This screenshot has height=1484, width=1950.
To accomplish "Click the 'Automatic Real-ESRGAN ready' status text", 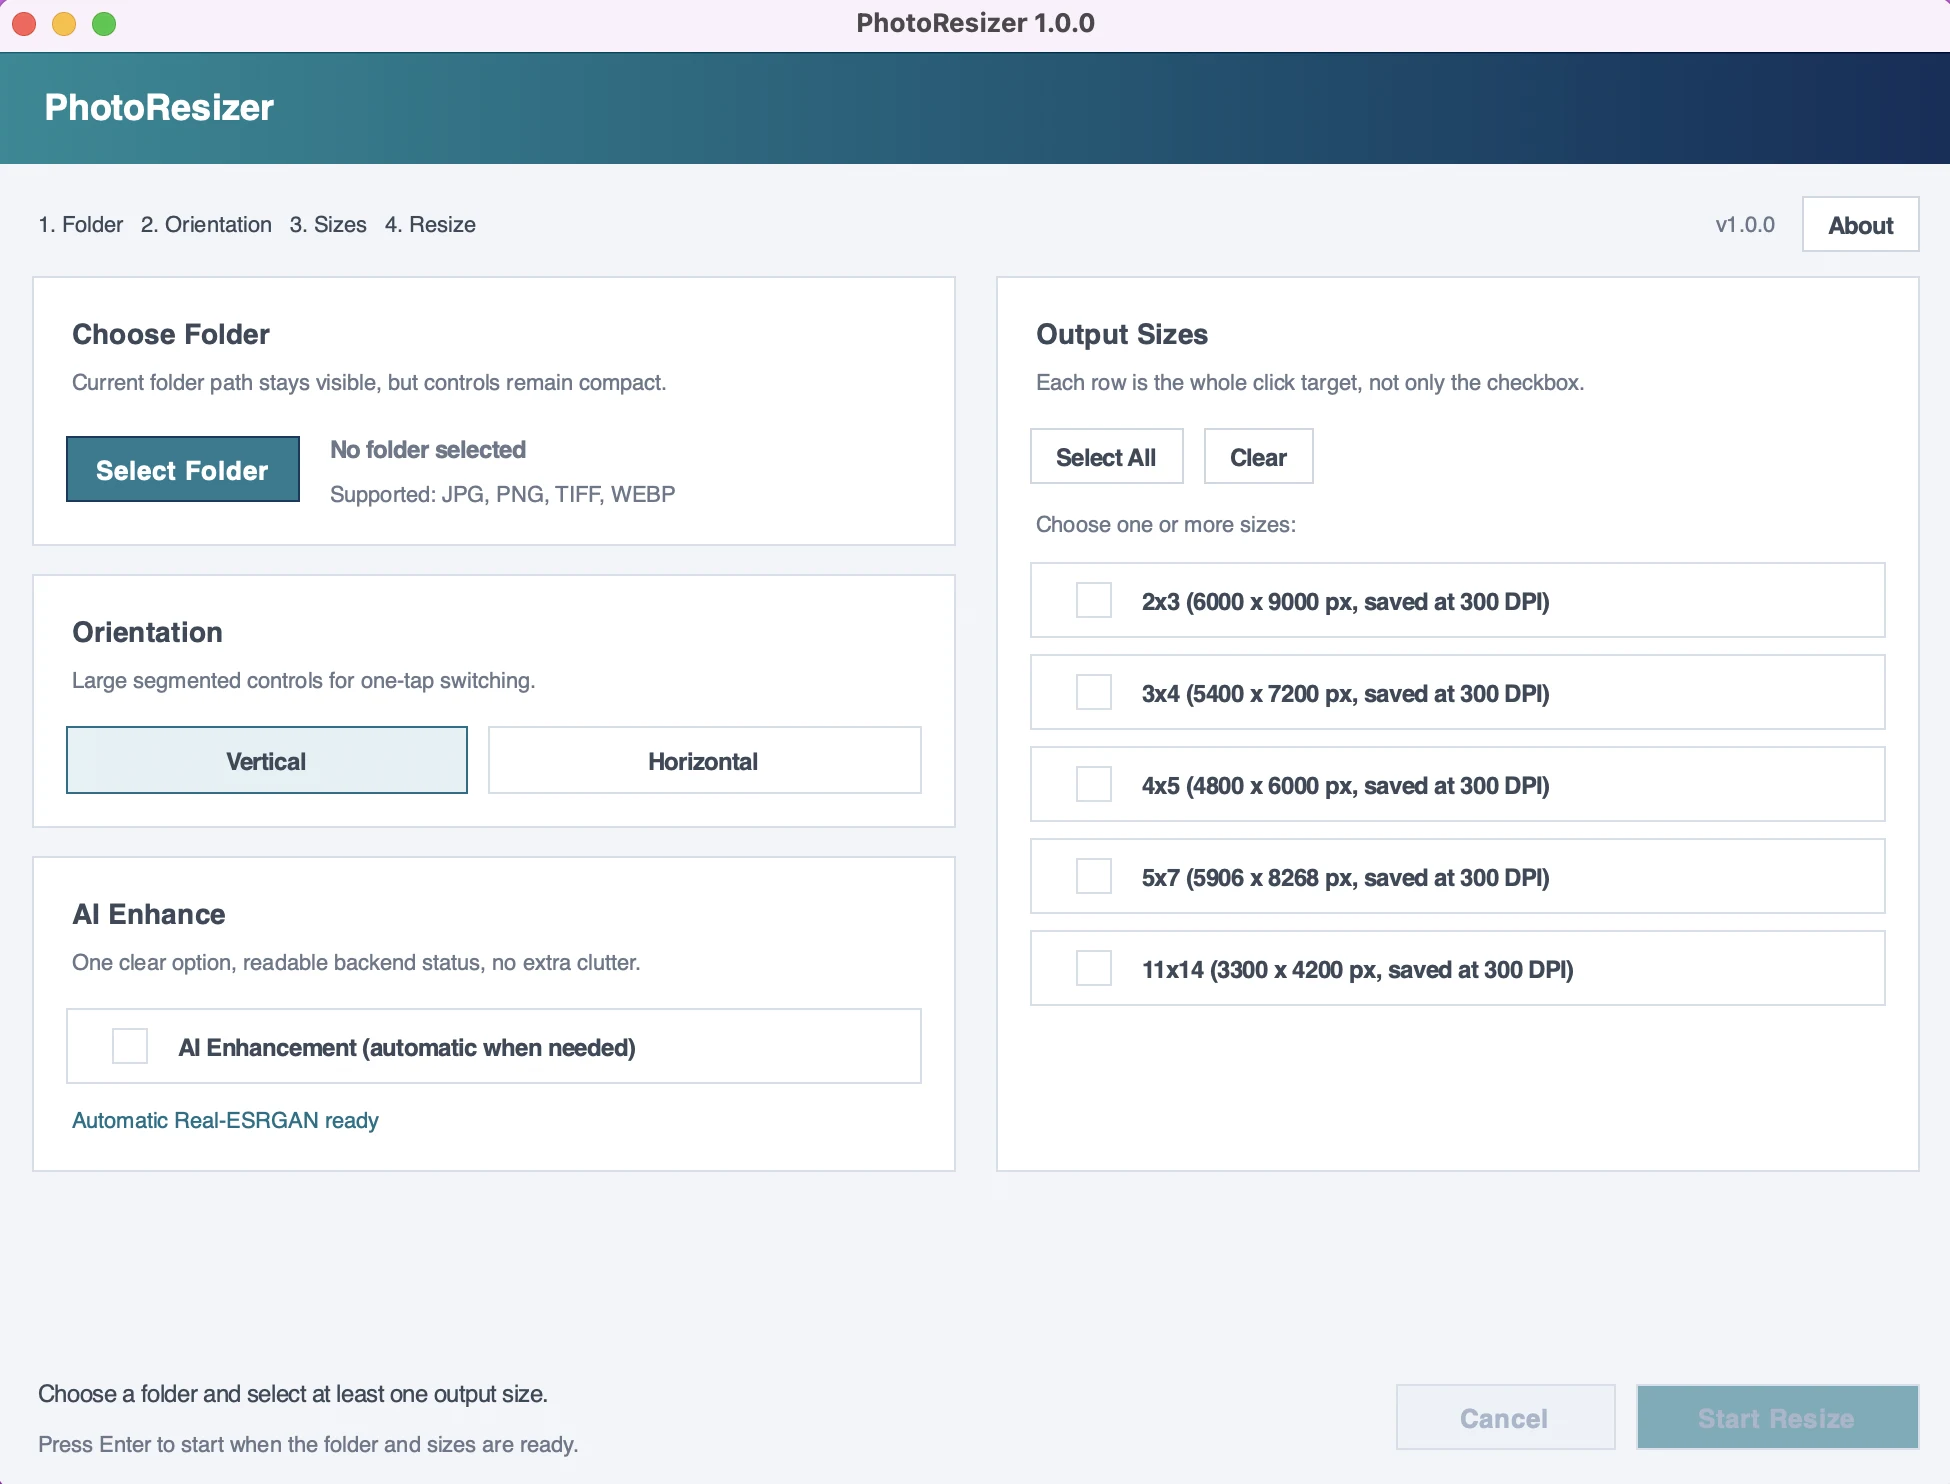I will 225,1120.
